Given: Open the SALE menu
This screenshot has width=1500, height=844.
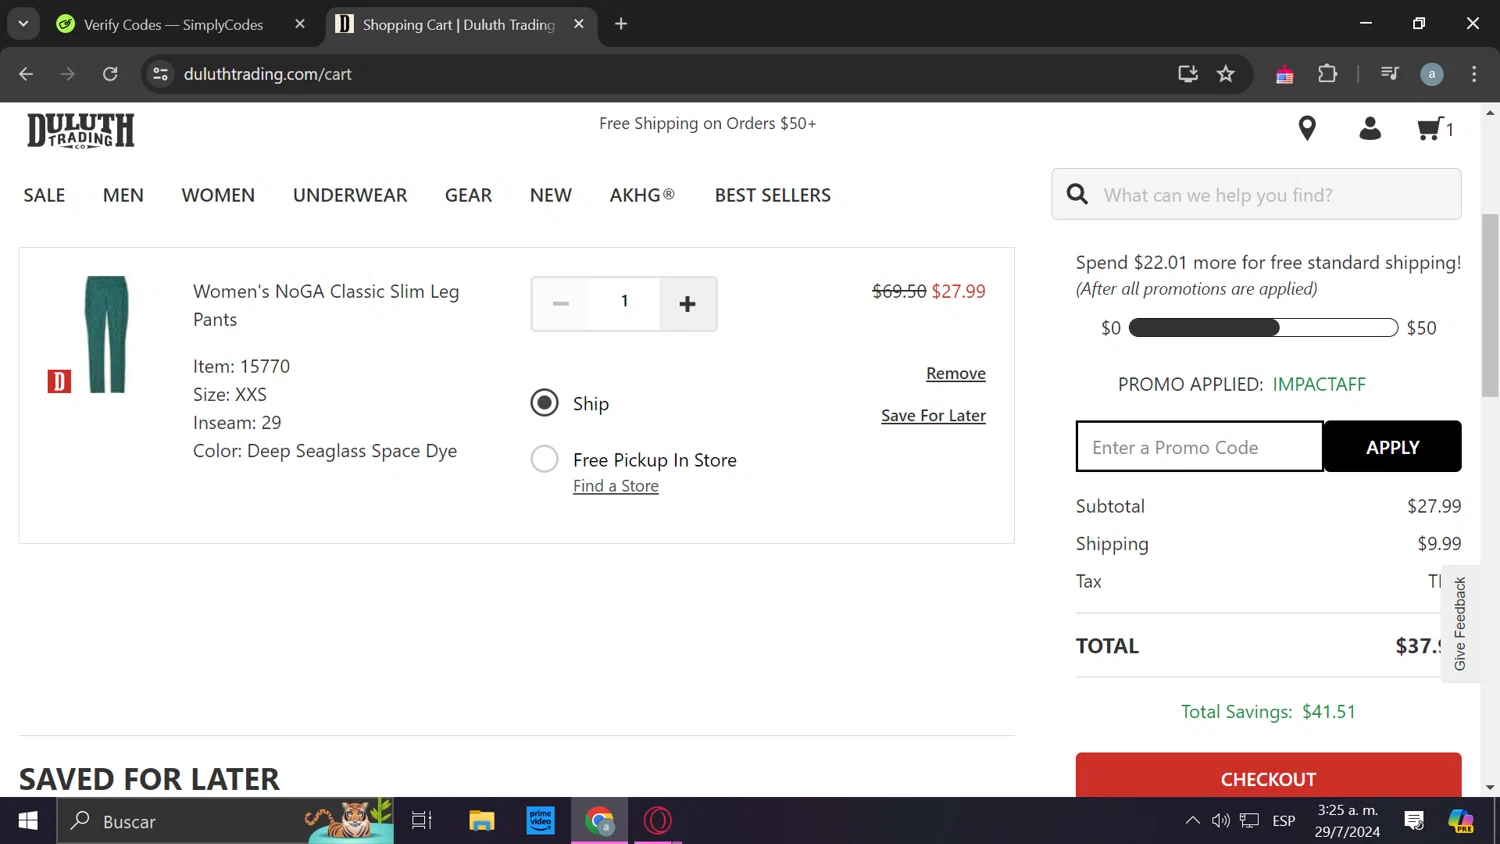Looking at the screenshot, I should point(44,195).
